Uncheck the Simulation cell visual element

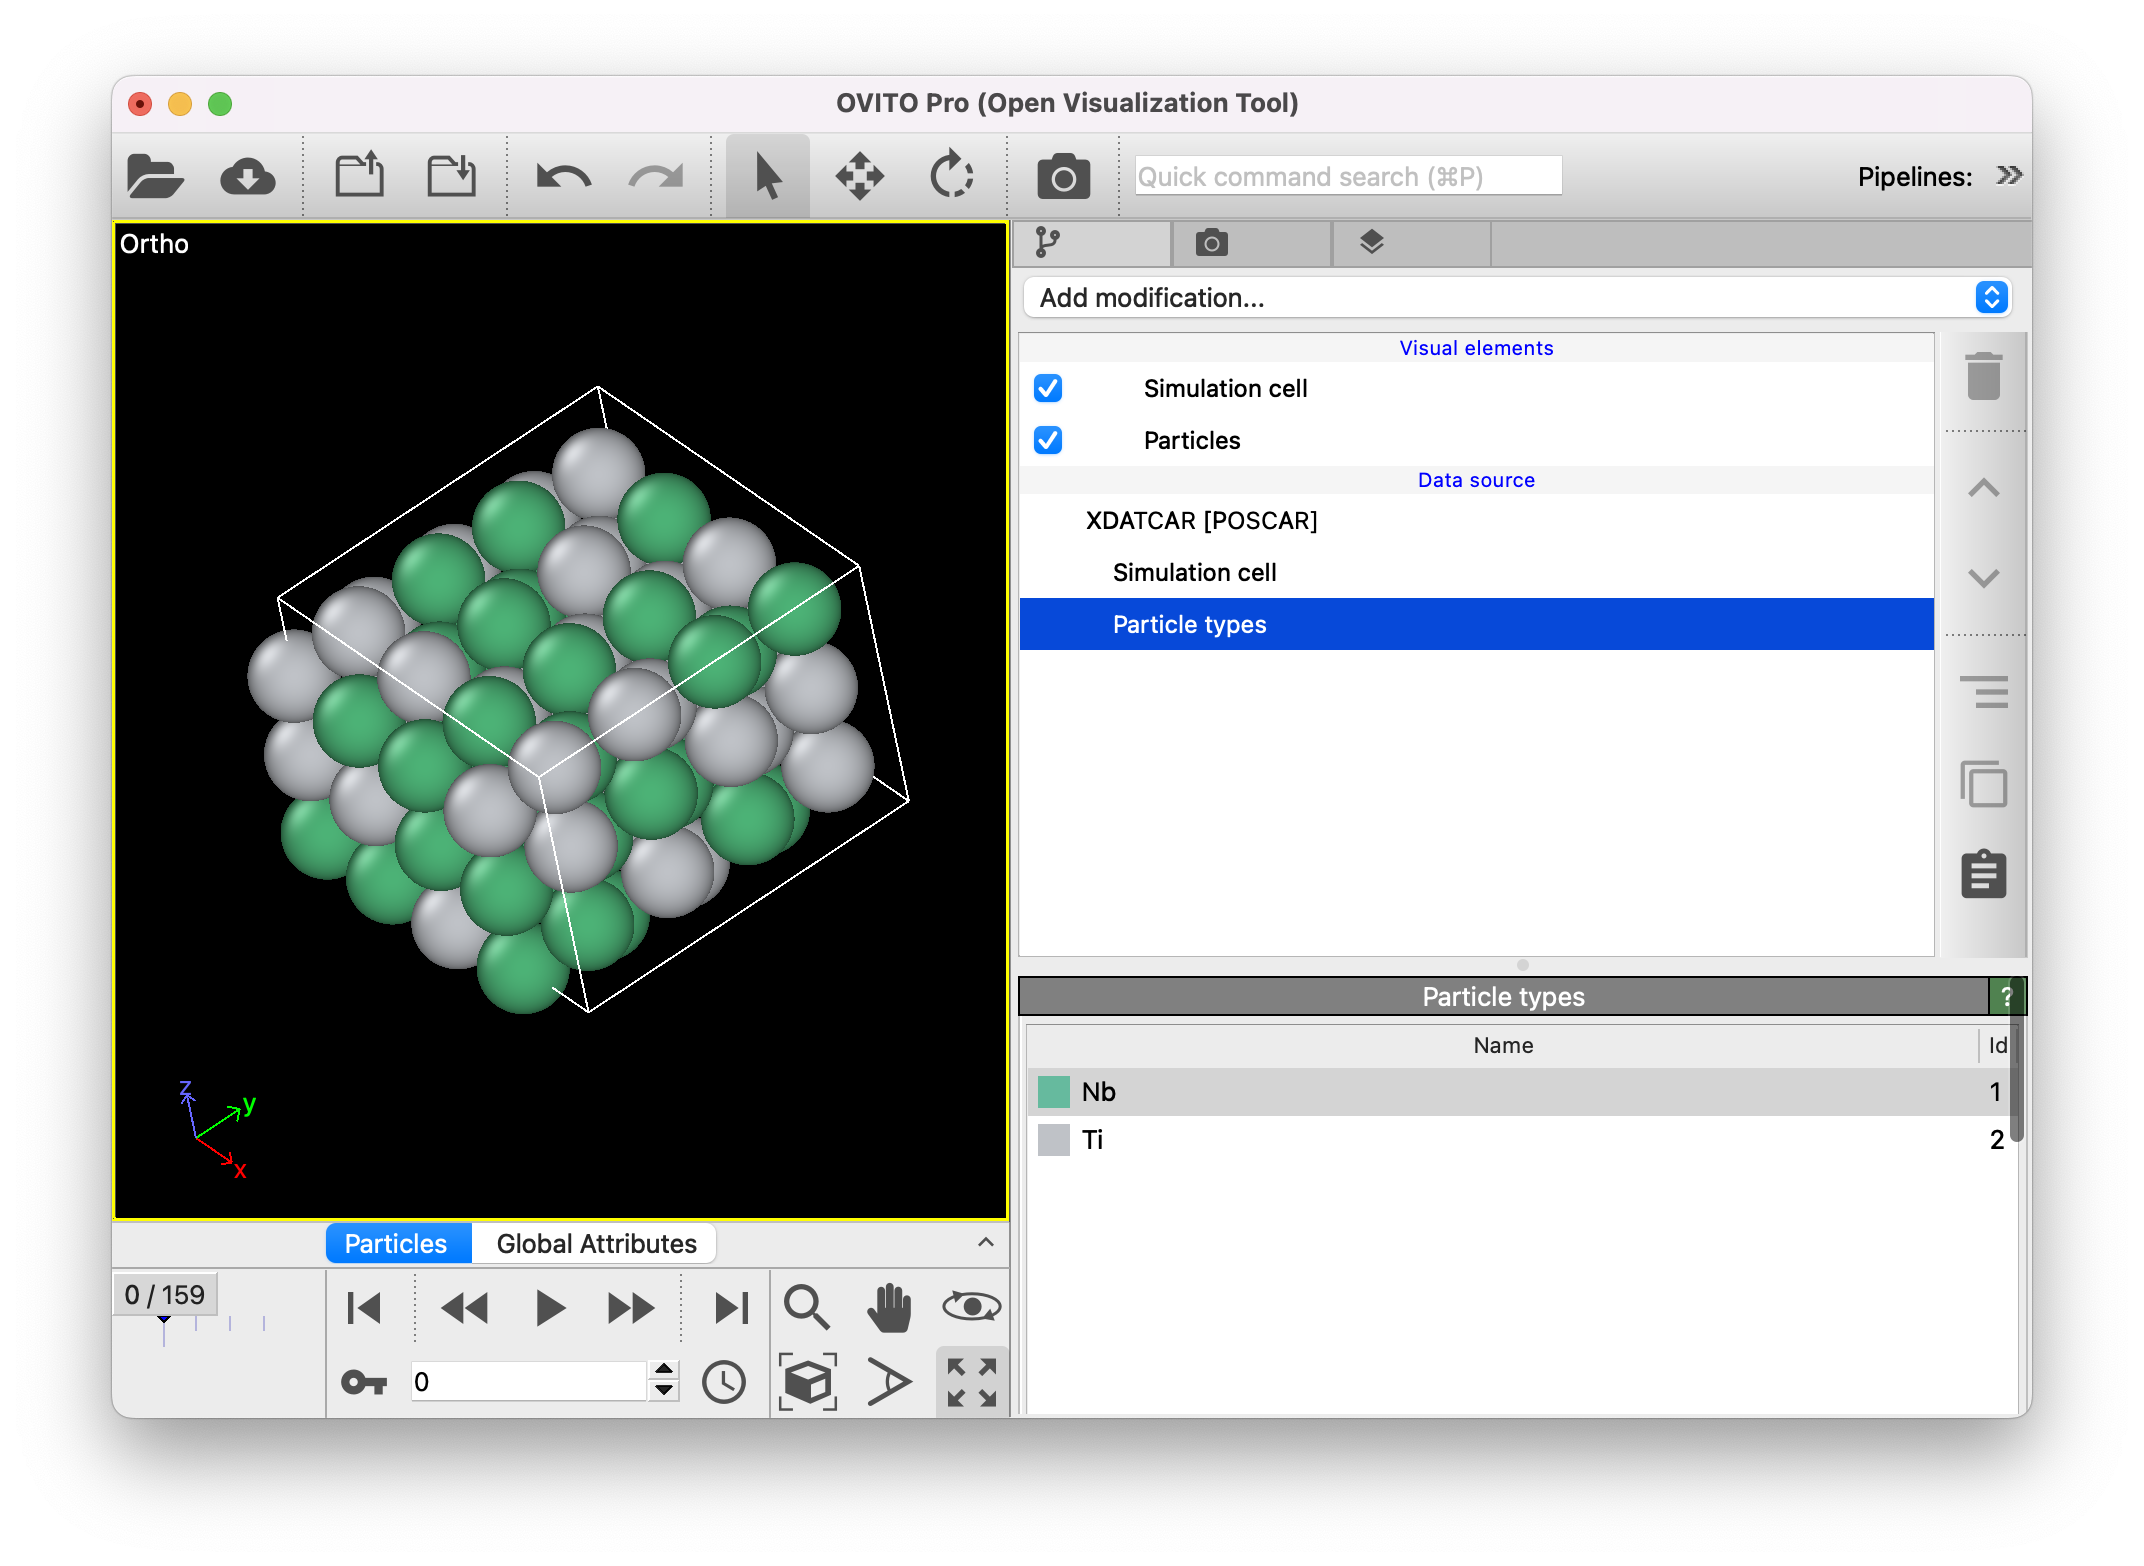(x=1048, y=388)
